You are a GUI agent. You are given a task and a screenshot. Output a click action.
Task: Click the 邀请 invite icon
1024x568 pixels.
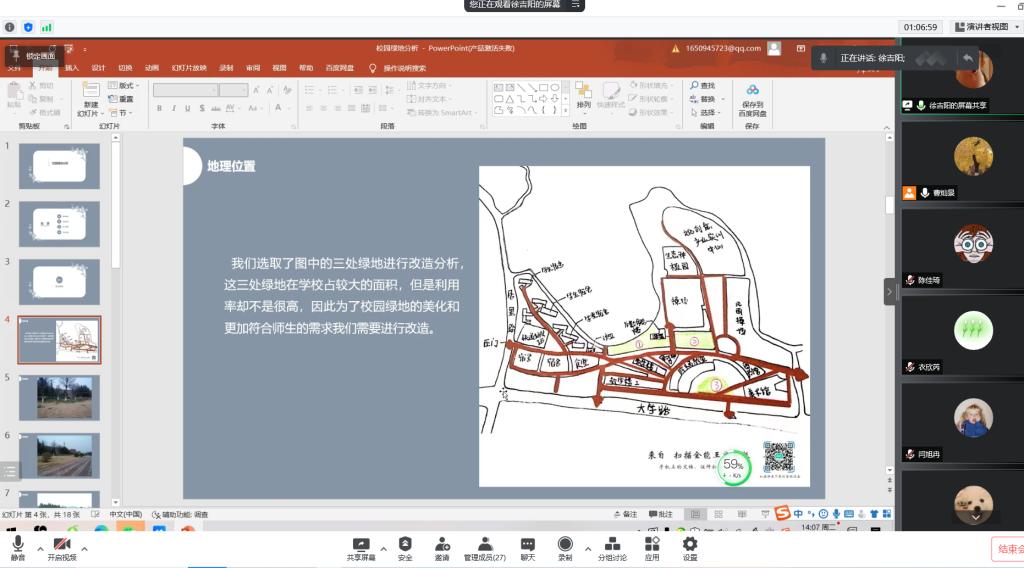click(442, 544)
